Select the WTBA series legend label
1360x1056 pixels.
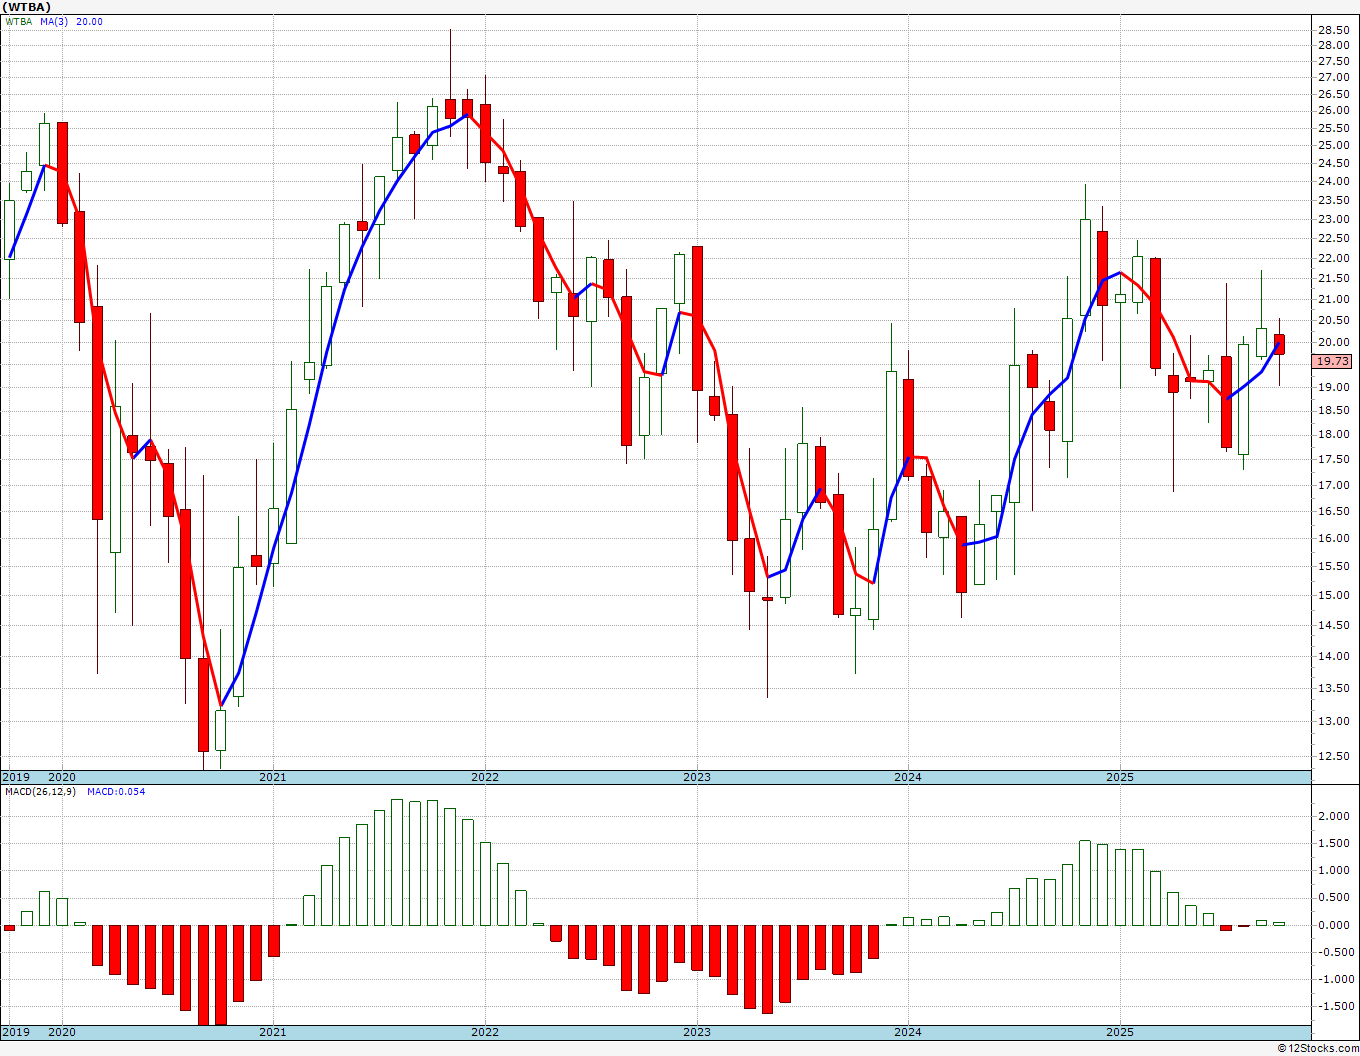point(19,22)
